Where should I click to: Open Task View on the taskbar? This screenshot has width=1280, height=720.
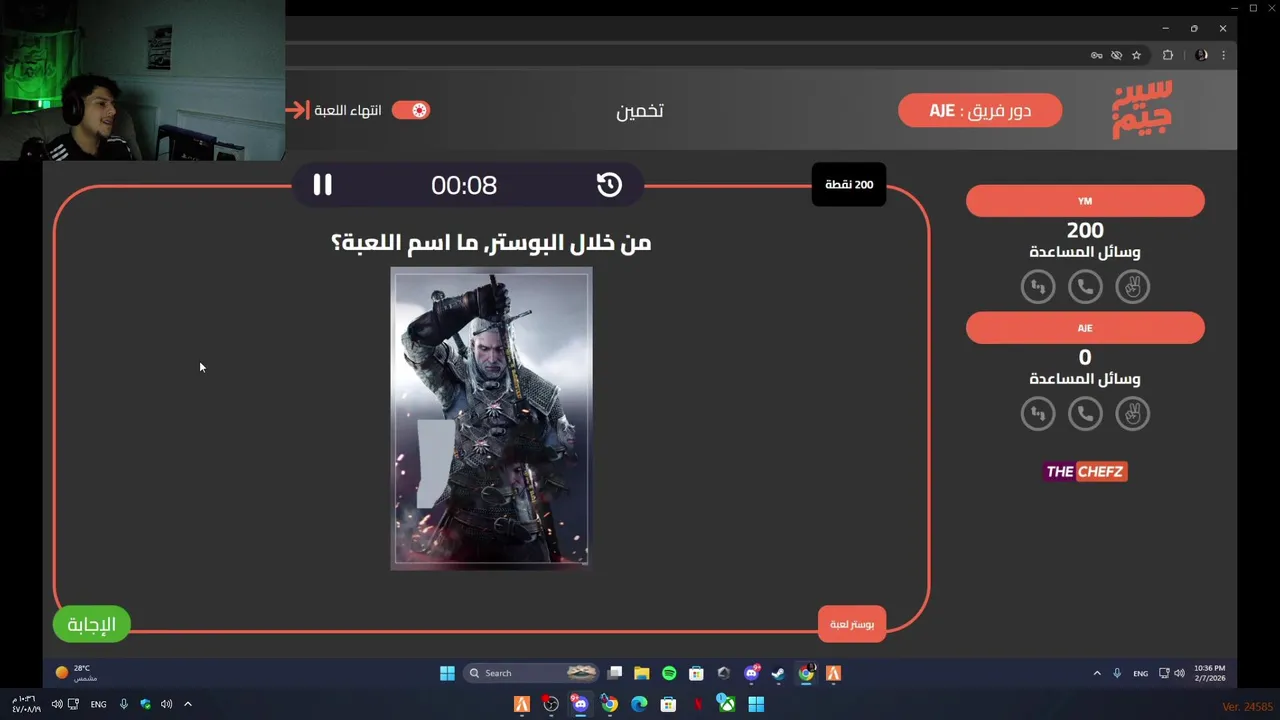[x=615, y=673]
